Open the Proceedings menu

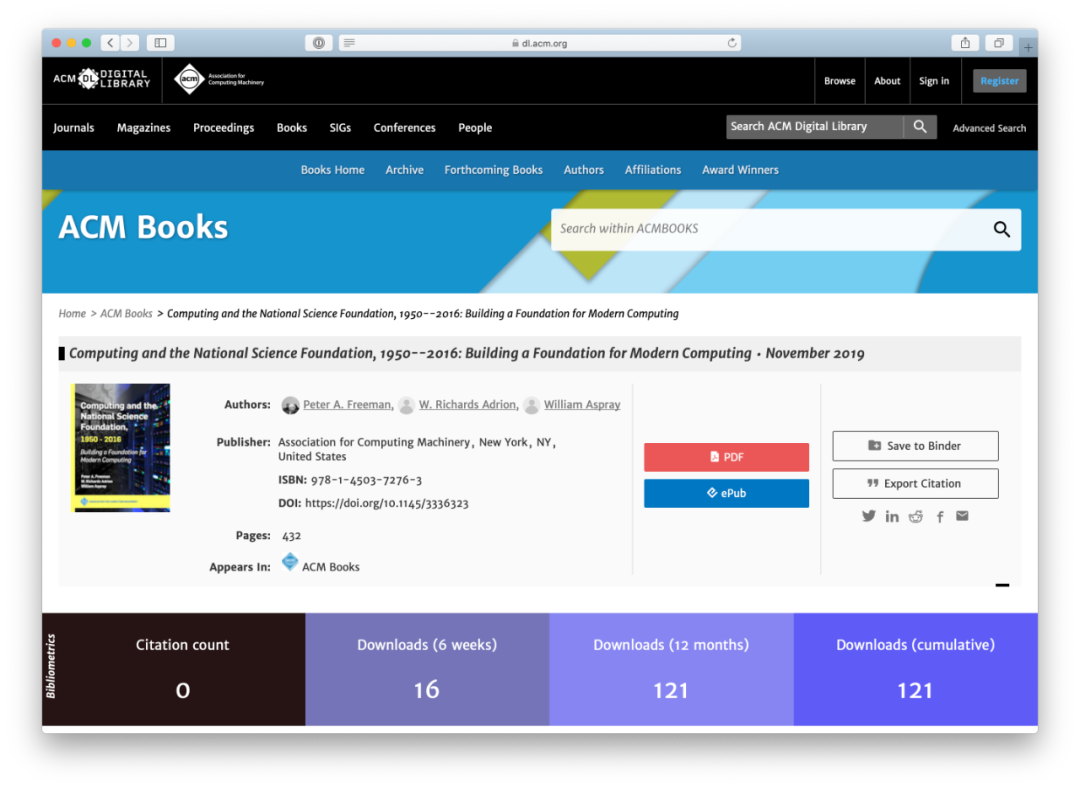tap(223, 128)
